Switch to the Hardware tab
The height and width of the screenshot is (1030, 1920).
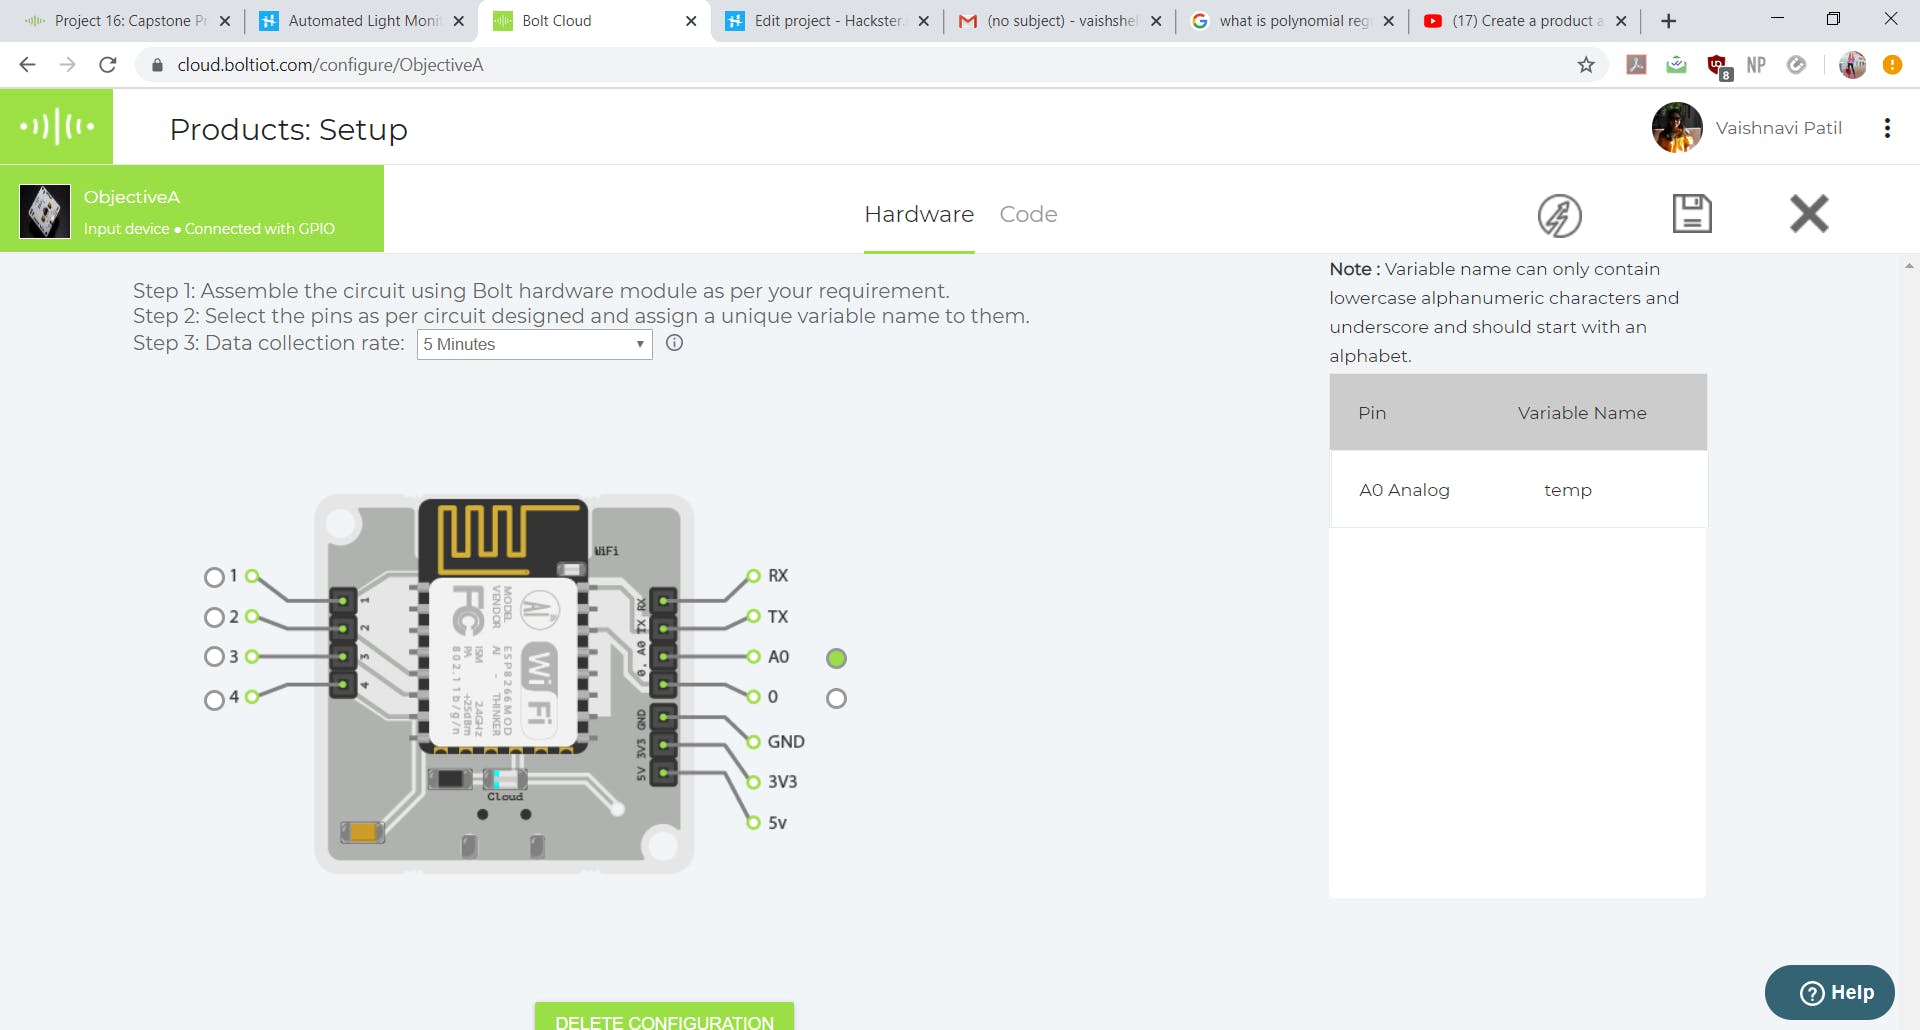pyautogui.click(x=919, y=214)
